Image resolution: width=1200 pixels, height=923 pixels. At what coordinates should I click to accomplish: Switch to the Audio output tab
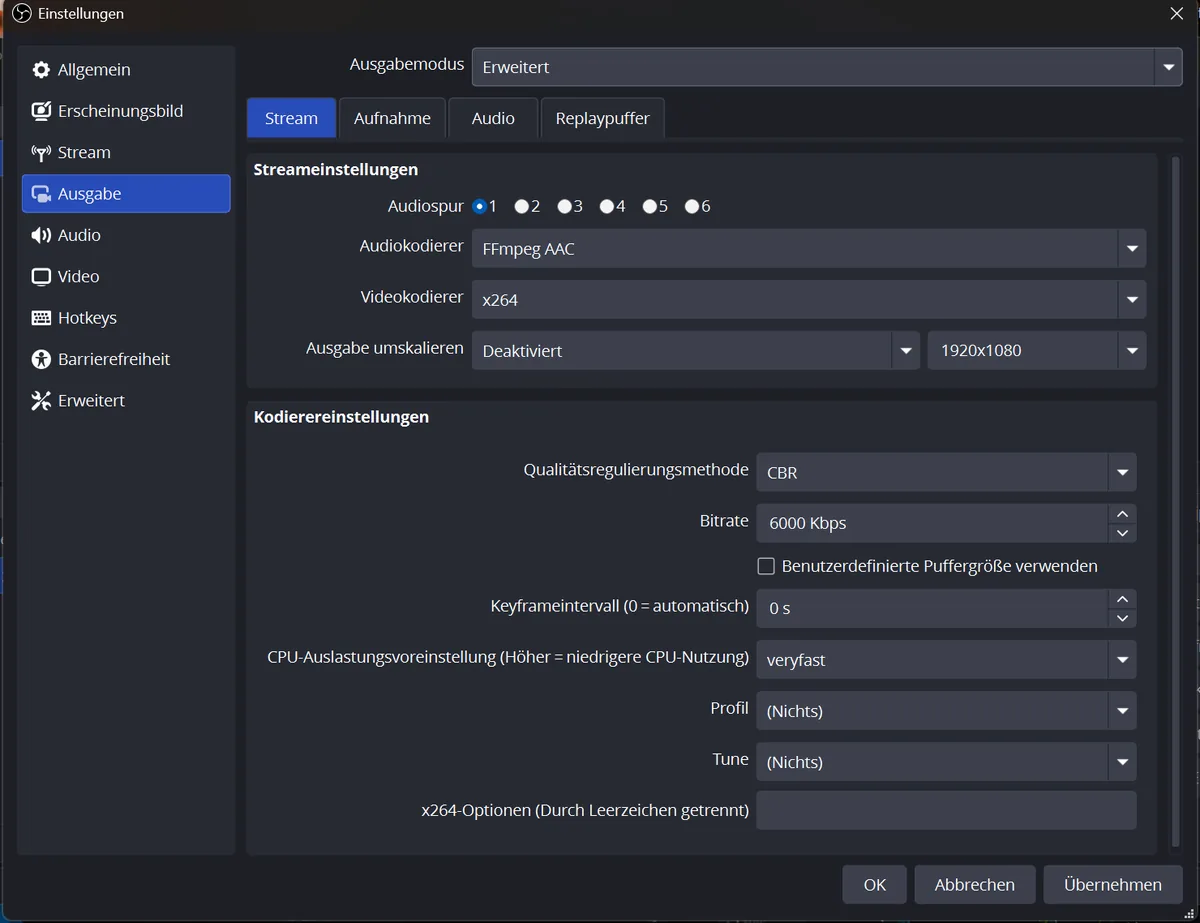pos(493,118)
